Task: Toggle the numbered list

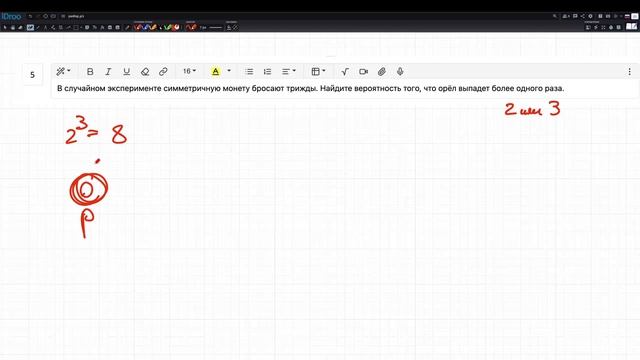Action: pos(267,71)
